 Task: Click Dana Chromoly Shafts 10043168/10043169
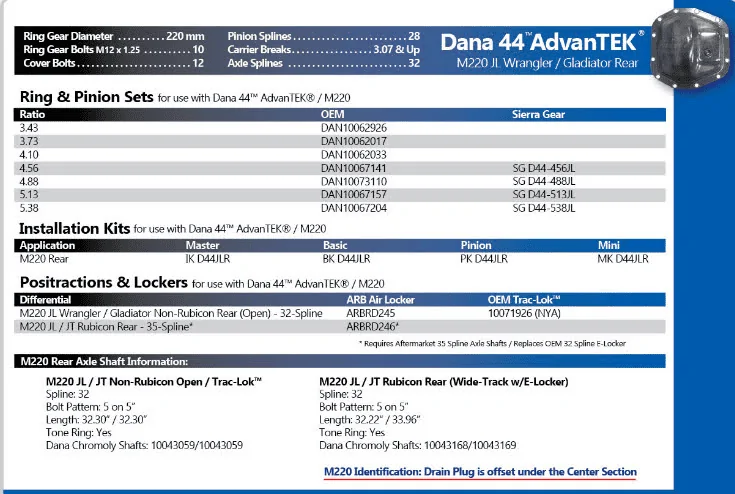[x=418, y=445]
